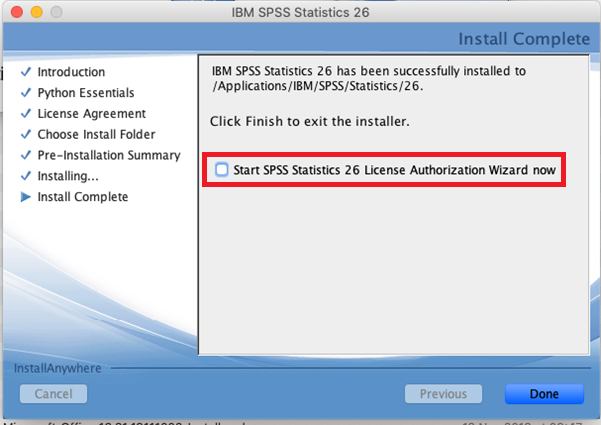Close the installer with red window button
601x425 pixels.
pyautogui.click(x=17, y=12)
